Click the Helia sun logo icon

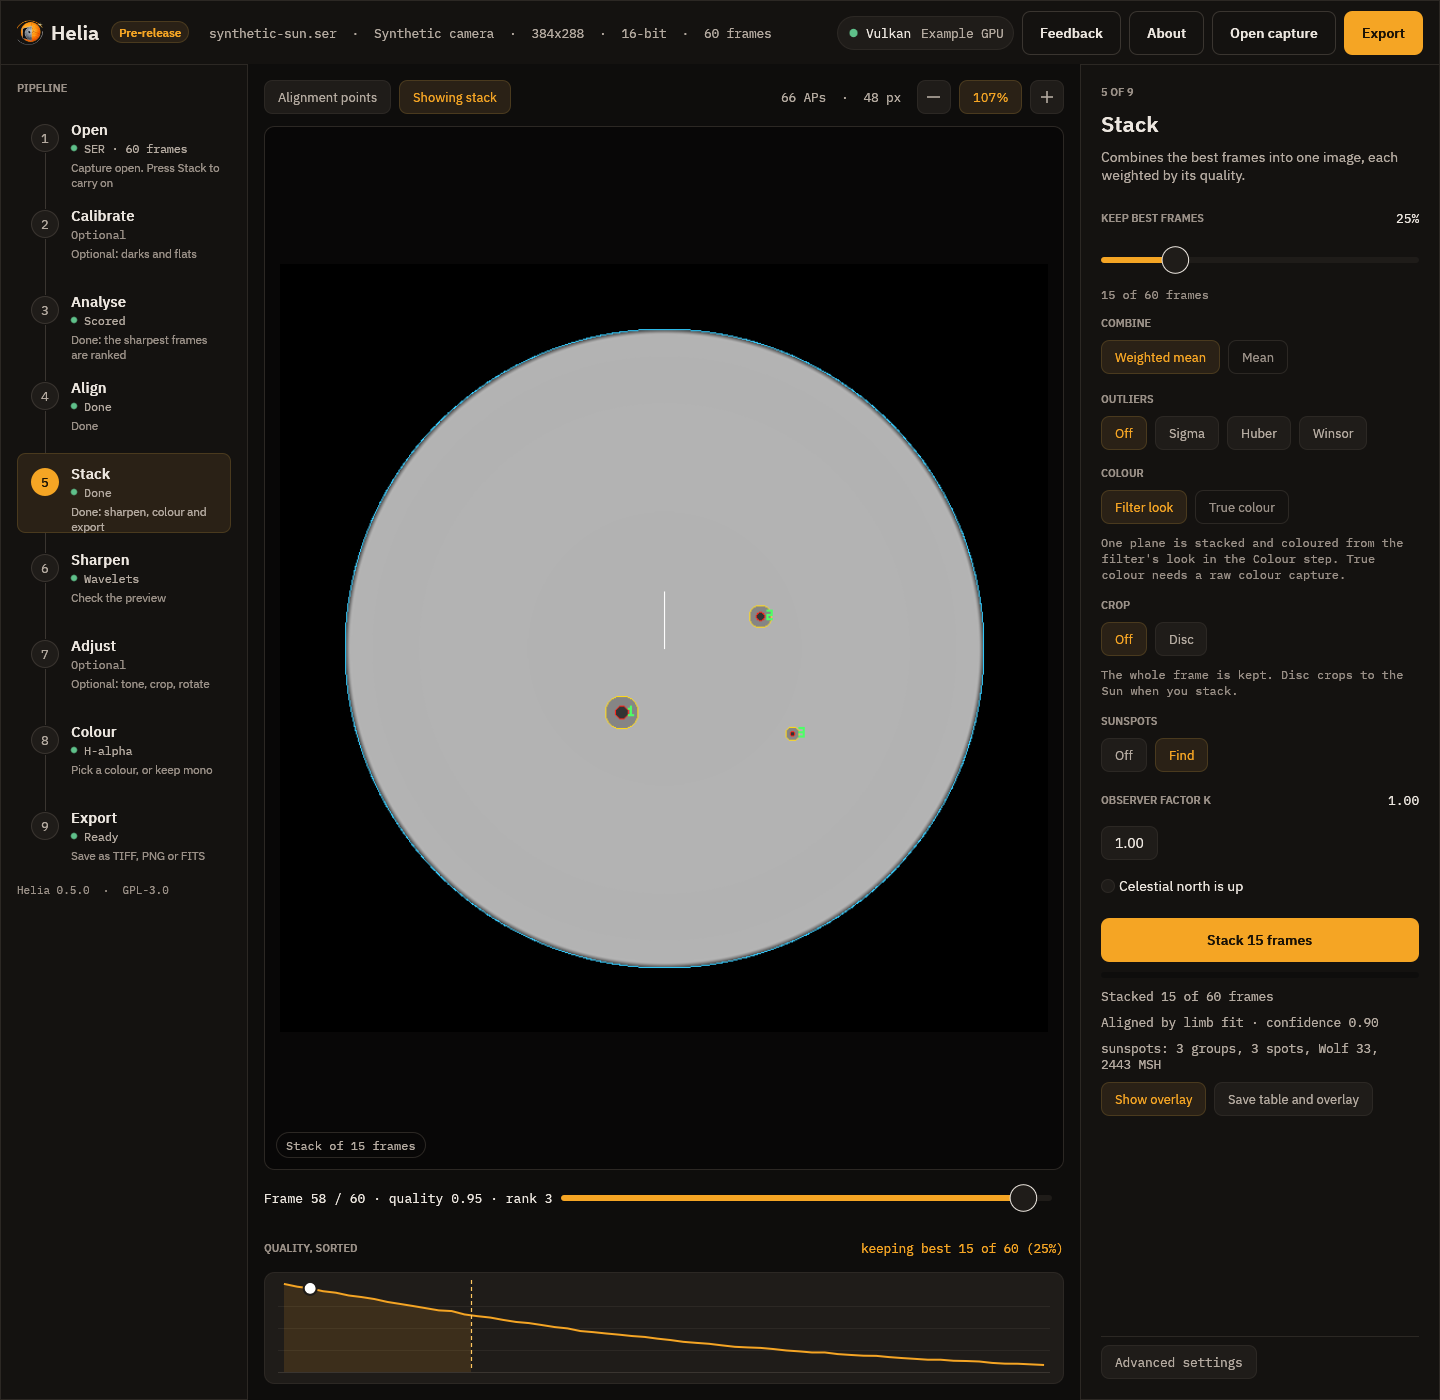point(30,33)
